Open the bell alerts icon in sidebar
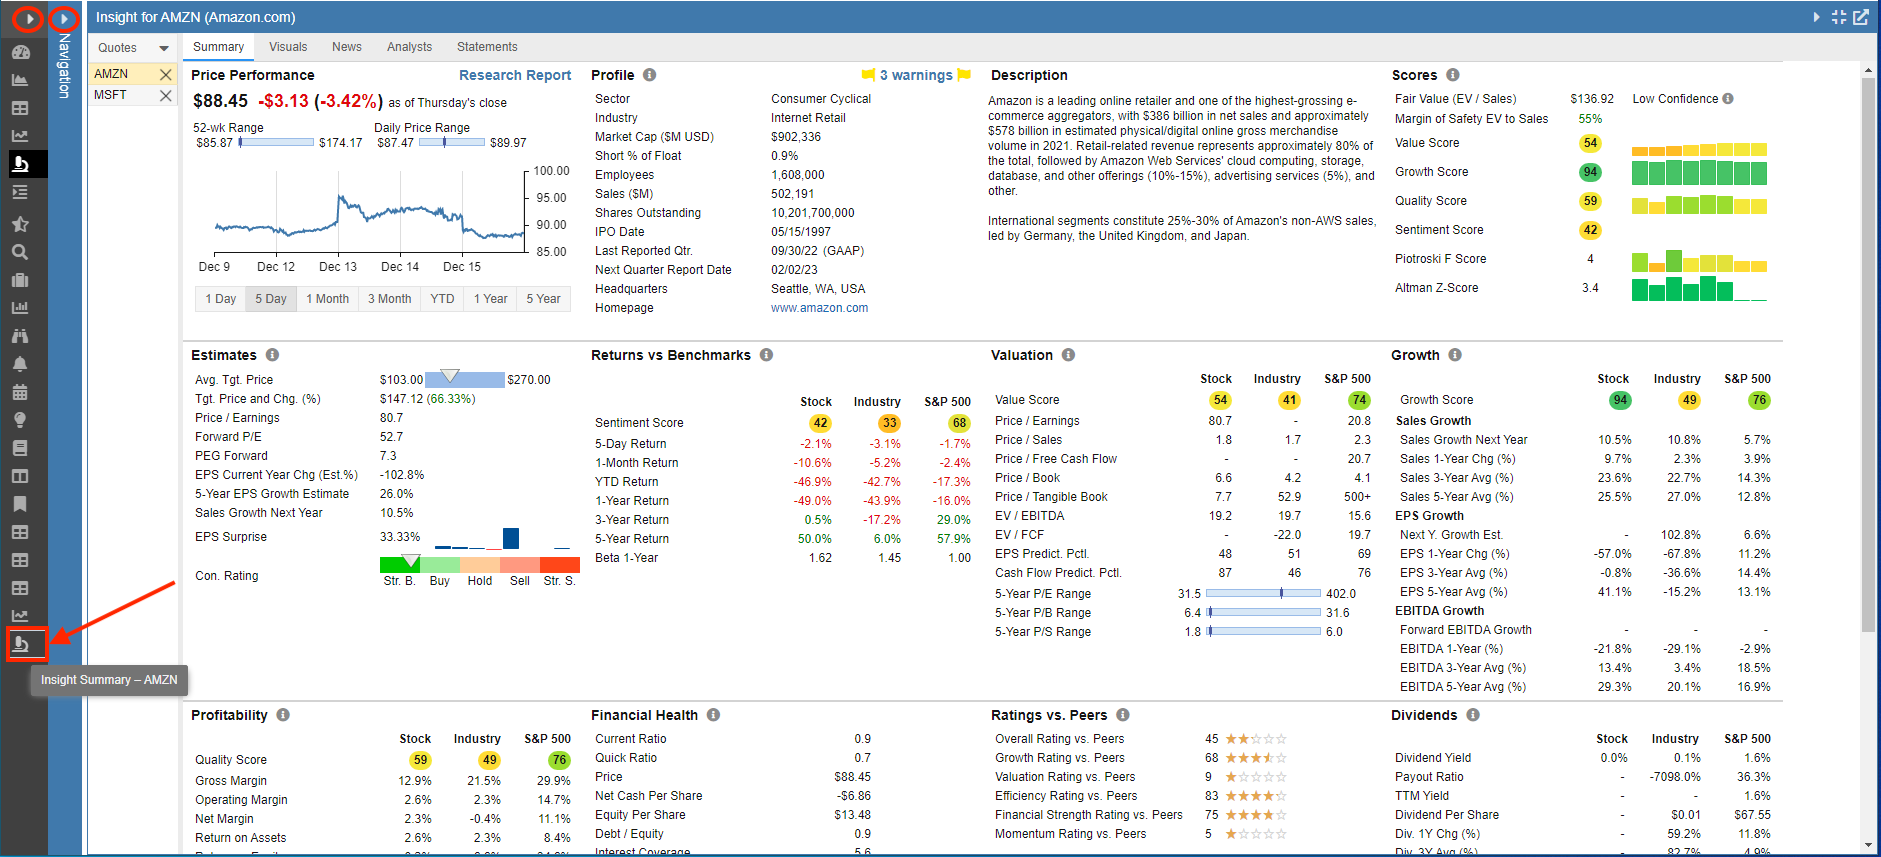 [x=20, y=364]
